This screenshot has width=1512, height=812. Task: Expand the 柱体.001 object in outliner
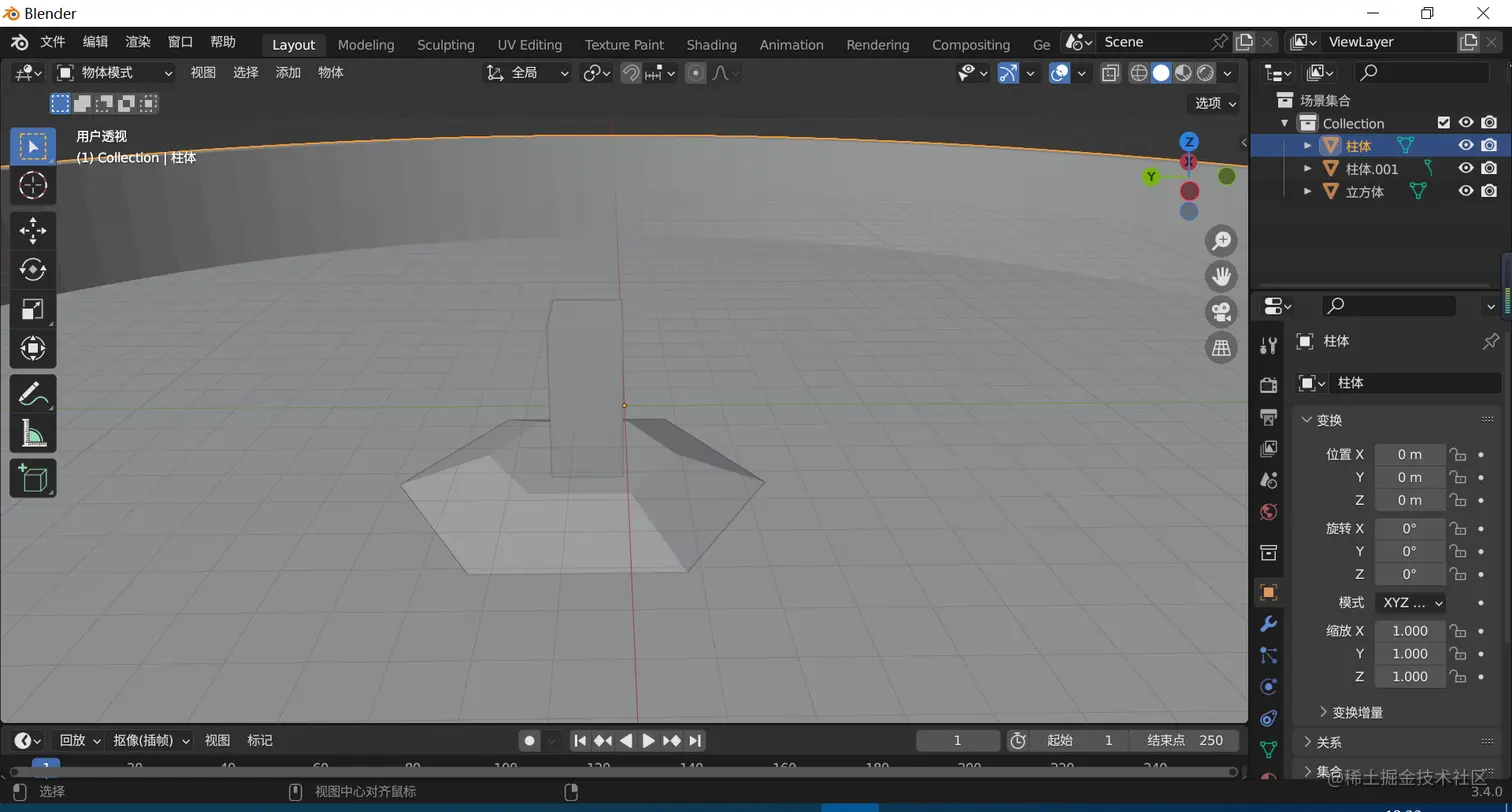[x=1307, y=169]
